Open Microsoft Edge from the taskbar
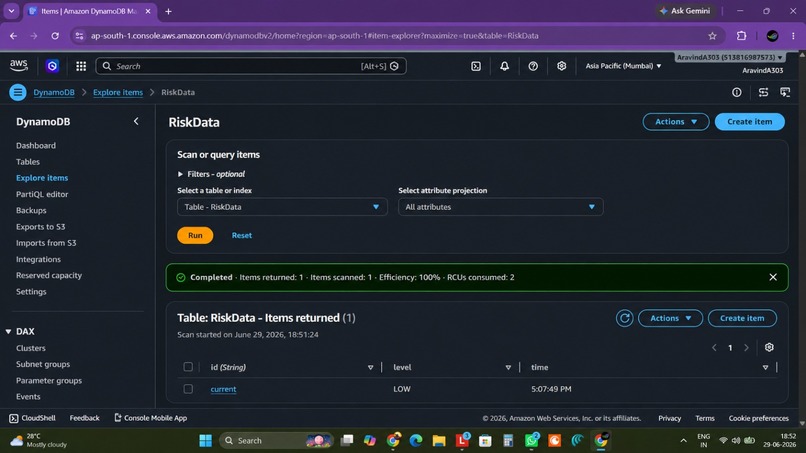The image size is (806, 453). 416,441
